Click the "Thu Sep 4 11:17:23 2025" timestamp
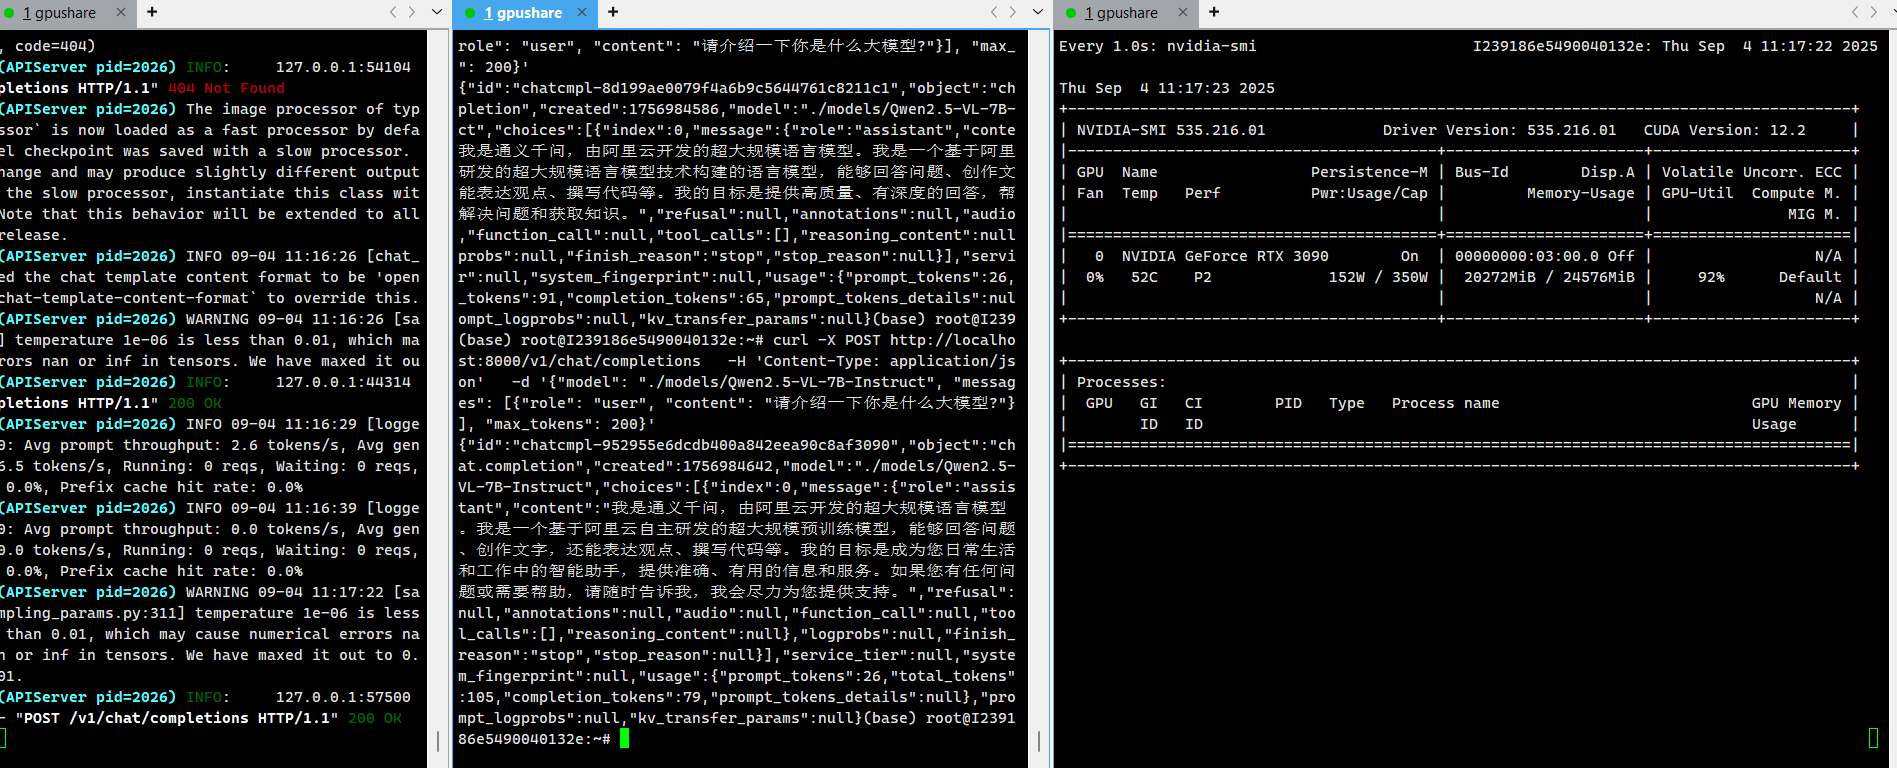 [x=1167, y=88]
